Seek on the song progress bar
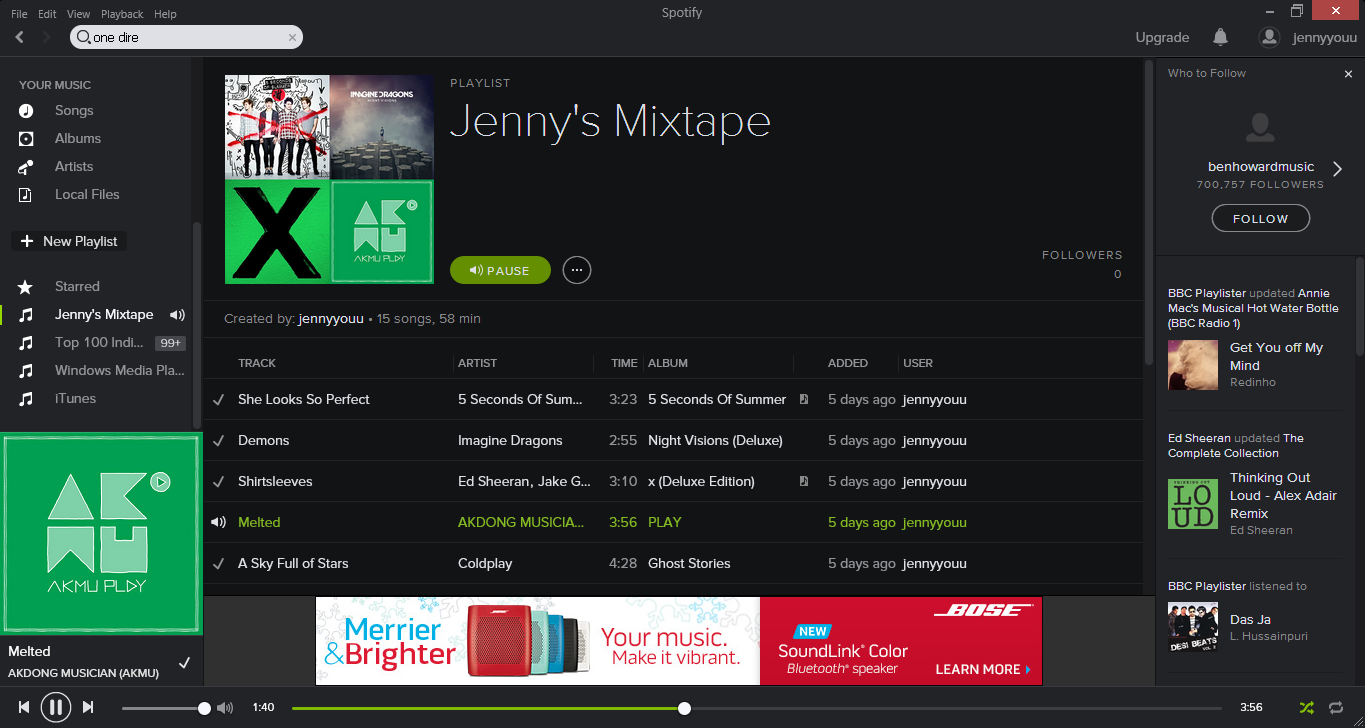This screenshot has height=728, width=1365. click(x=756, y=708)
